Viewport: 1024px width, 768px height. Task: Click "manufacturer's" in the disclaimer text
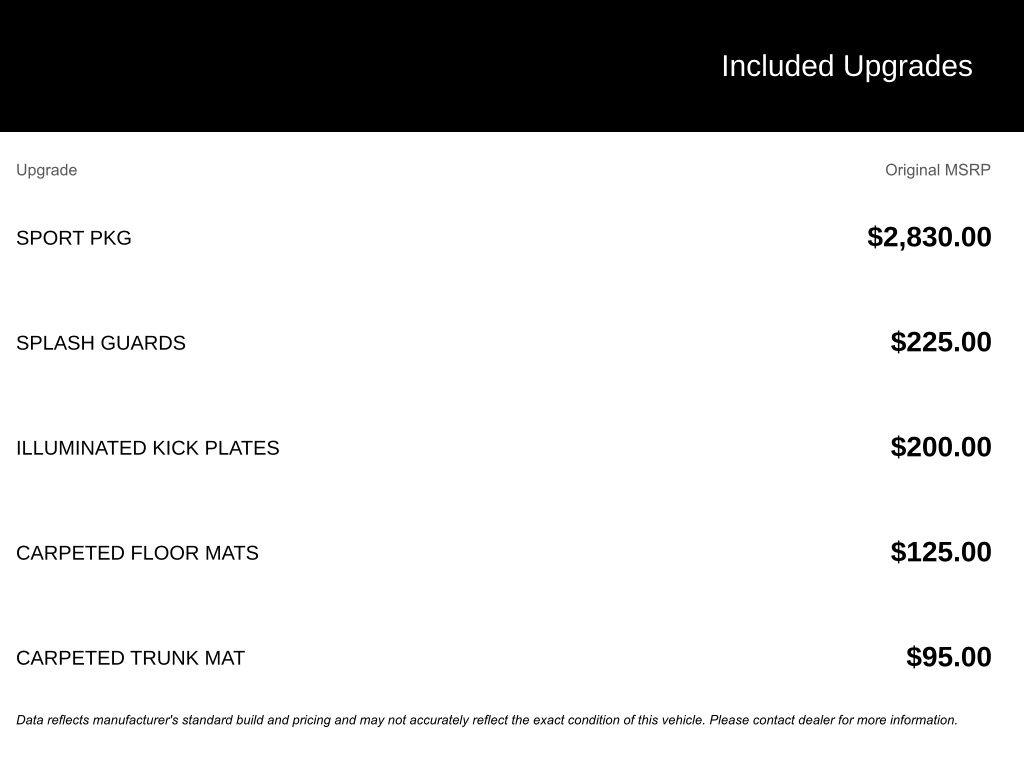pos(134,720)
